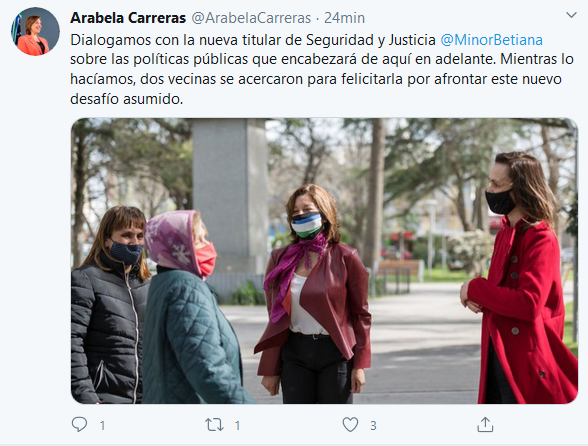Click the reply count number 1
588x446 pixels.
pyautogui.click(x=102, y=425)
